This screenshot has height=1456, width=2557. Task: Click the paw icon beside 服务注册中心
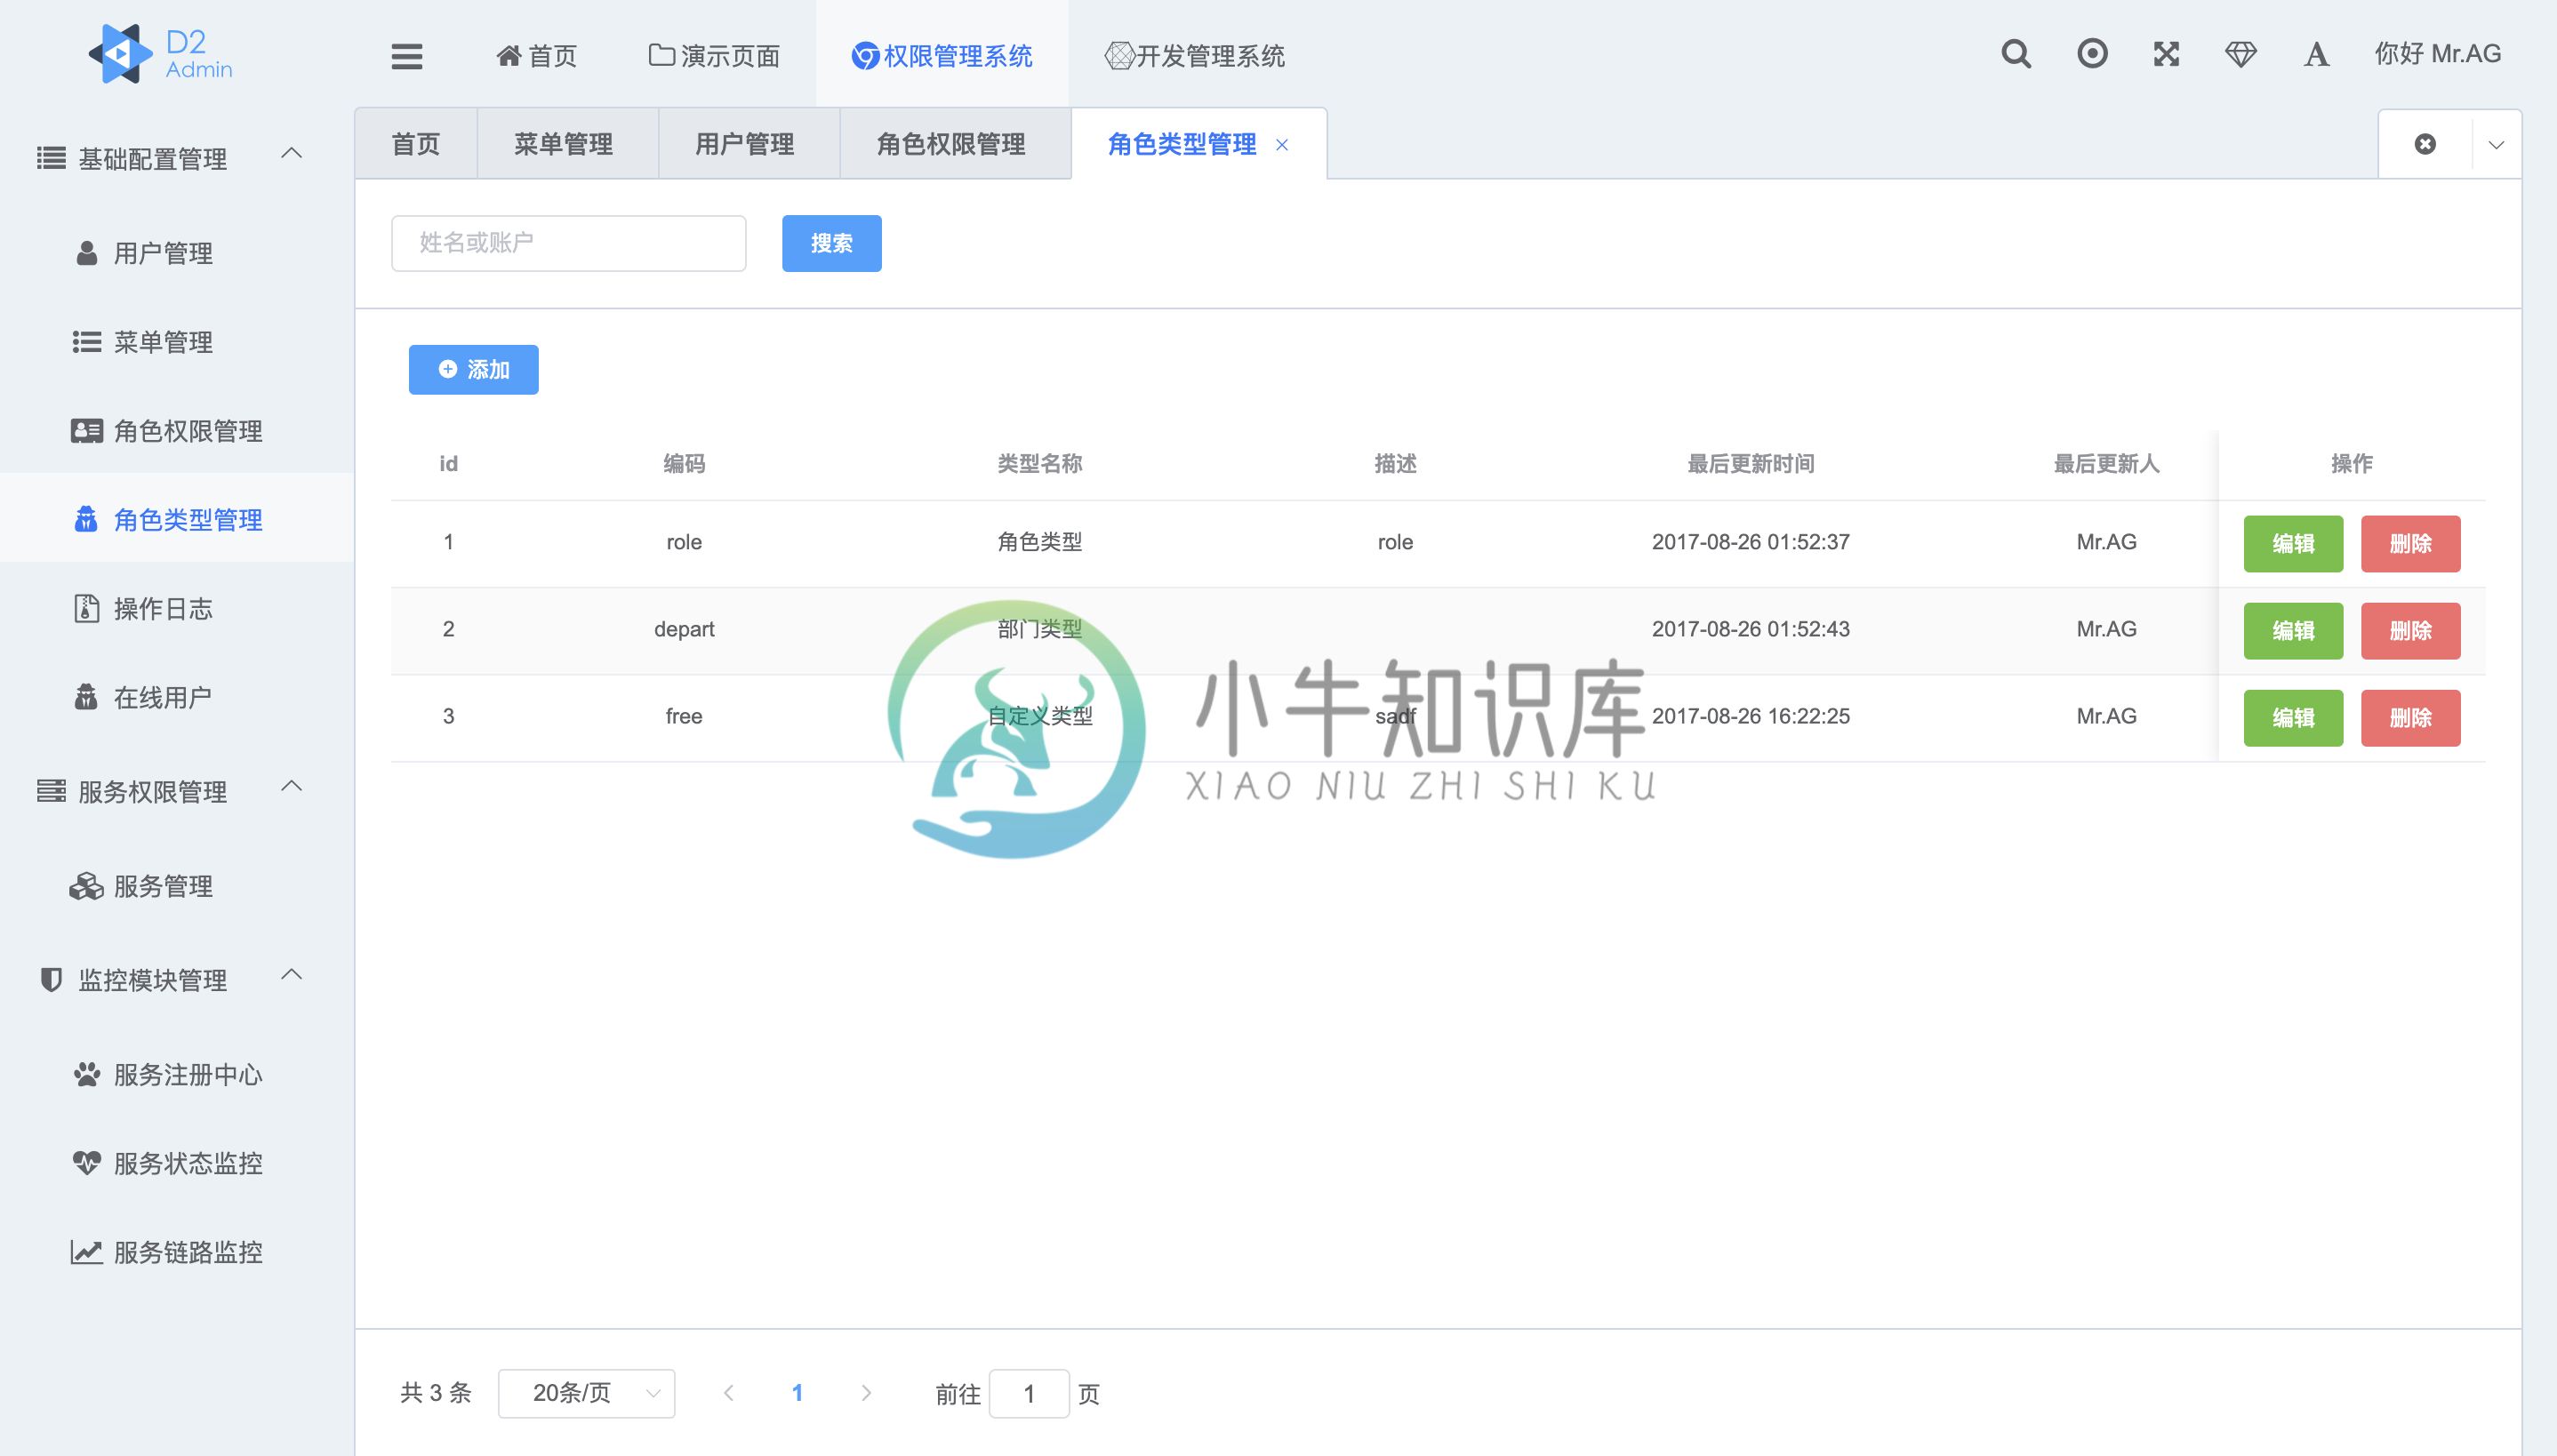[x=87, y=1075]
